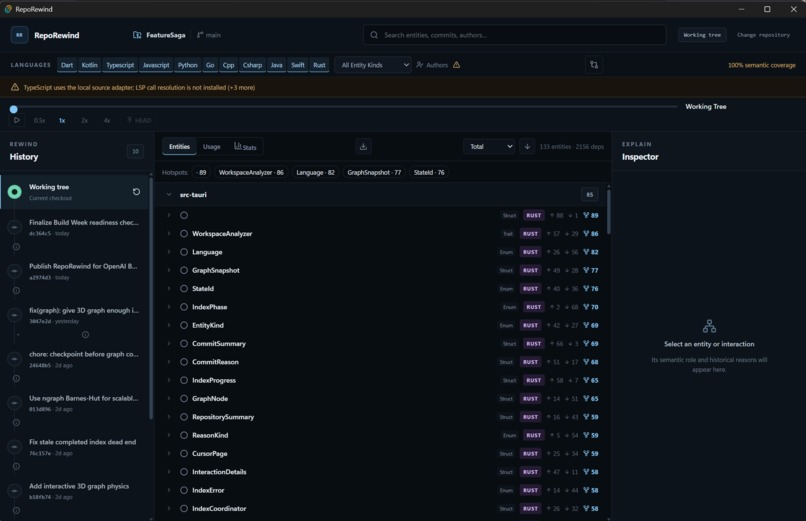The width and height of the screenshot is (806, 521).
Task: Move the timeline slider handle
Action: 14,109
